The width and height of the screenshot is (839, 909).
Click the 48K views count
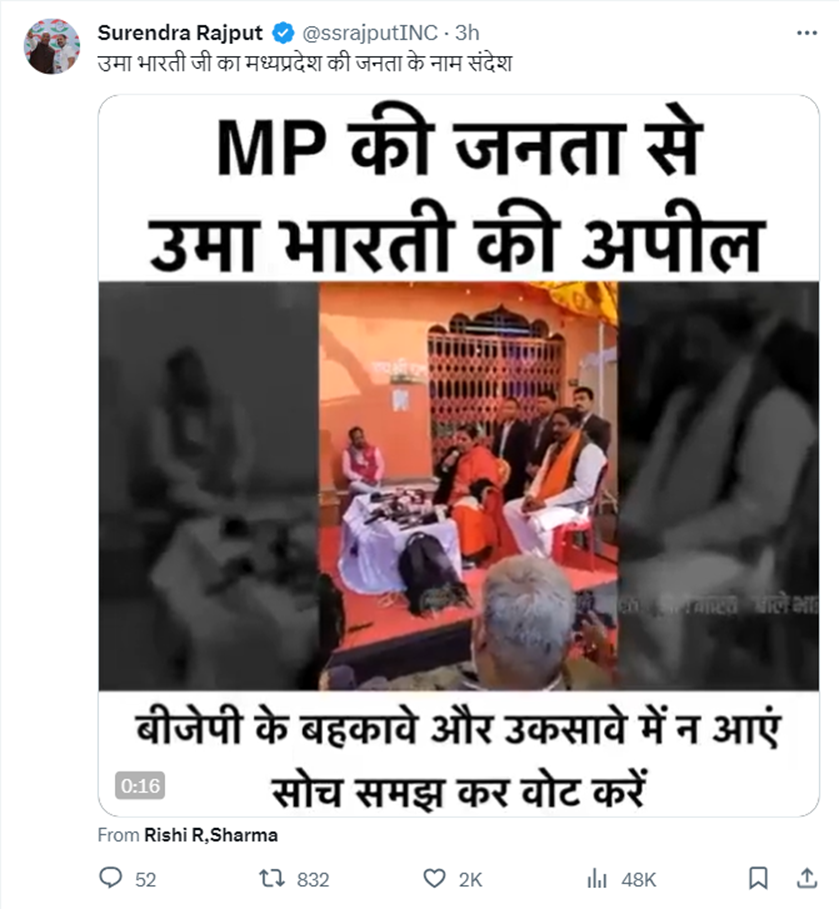(x=638, y=880)
